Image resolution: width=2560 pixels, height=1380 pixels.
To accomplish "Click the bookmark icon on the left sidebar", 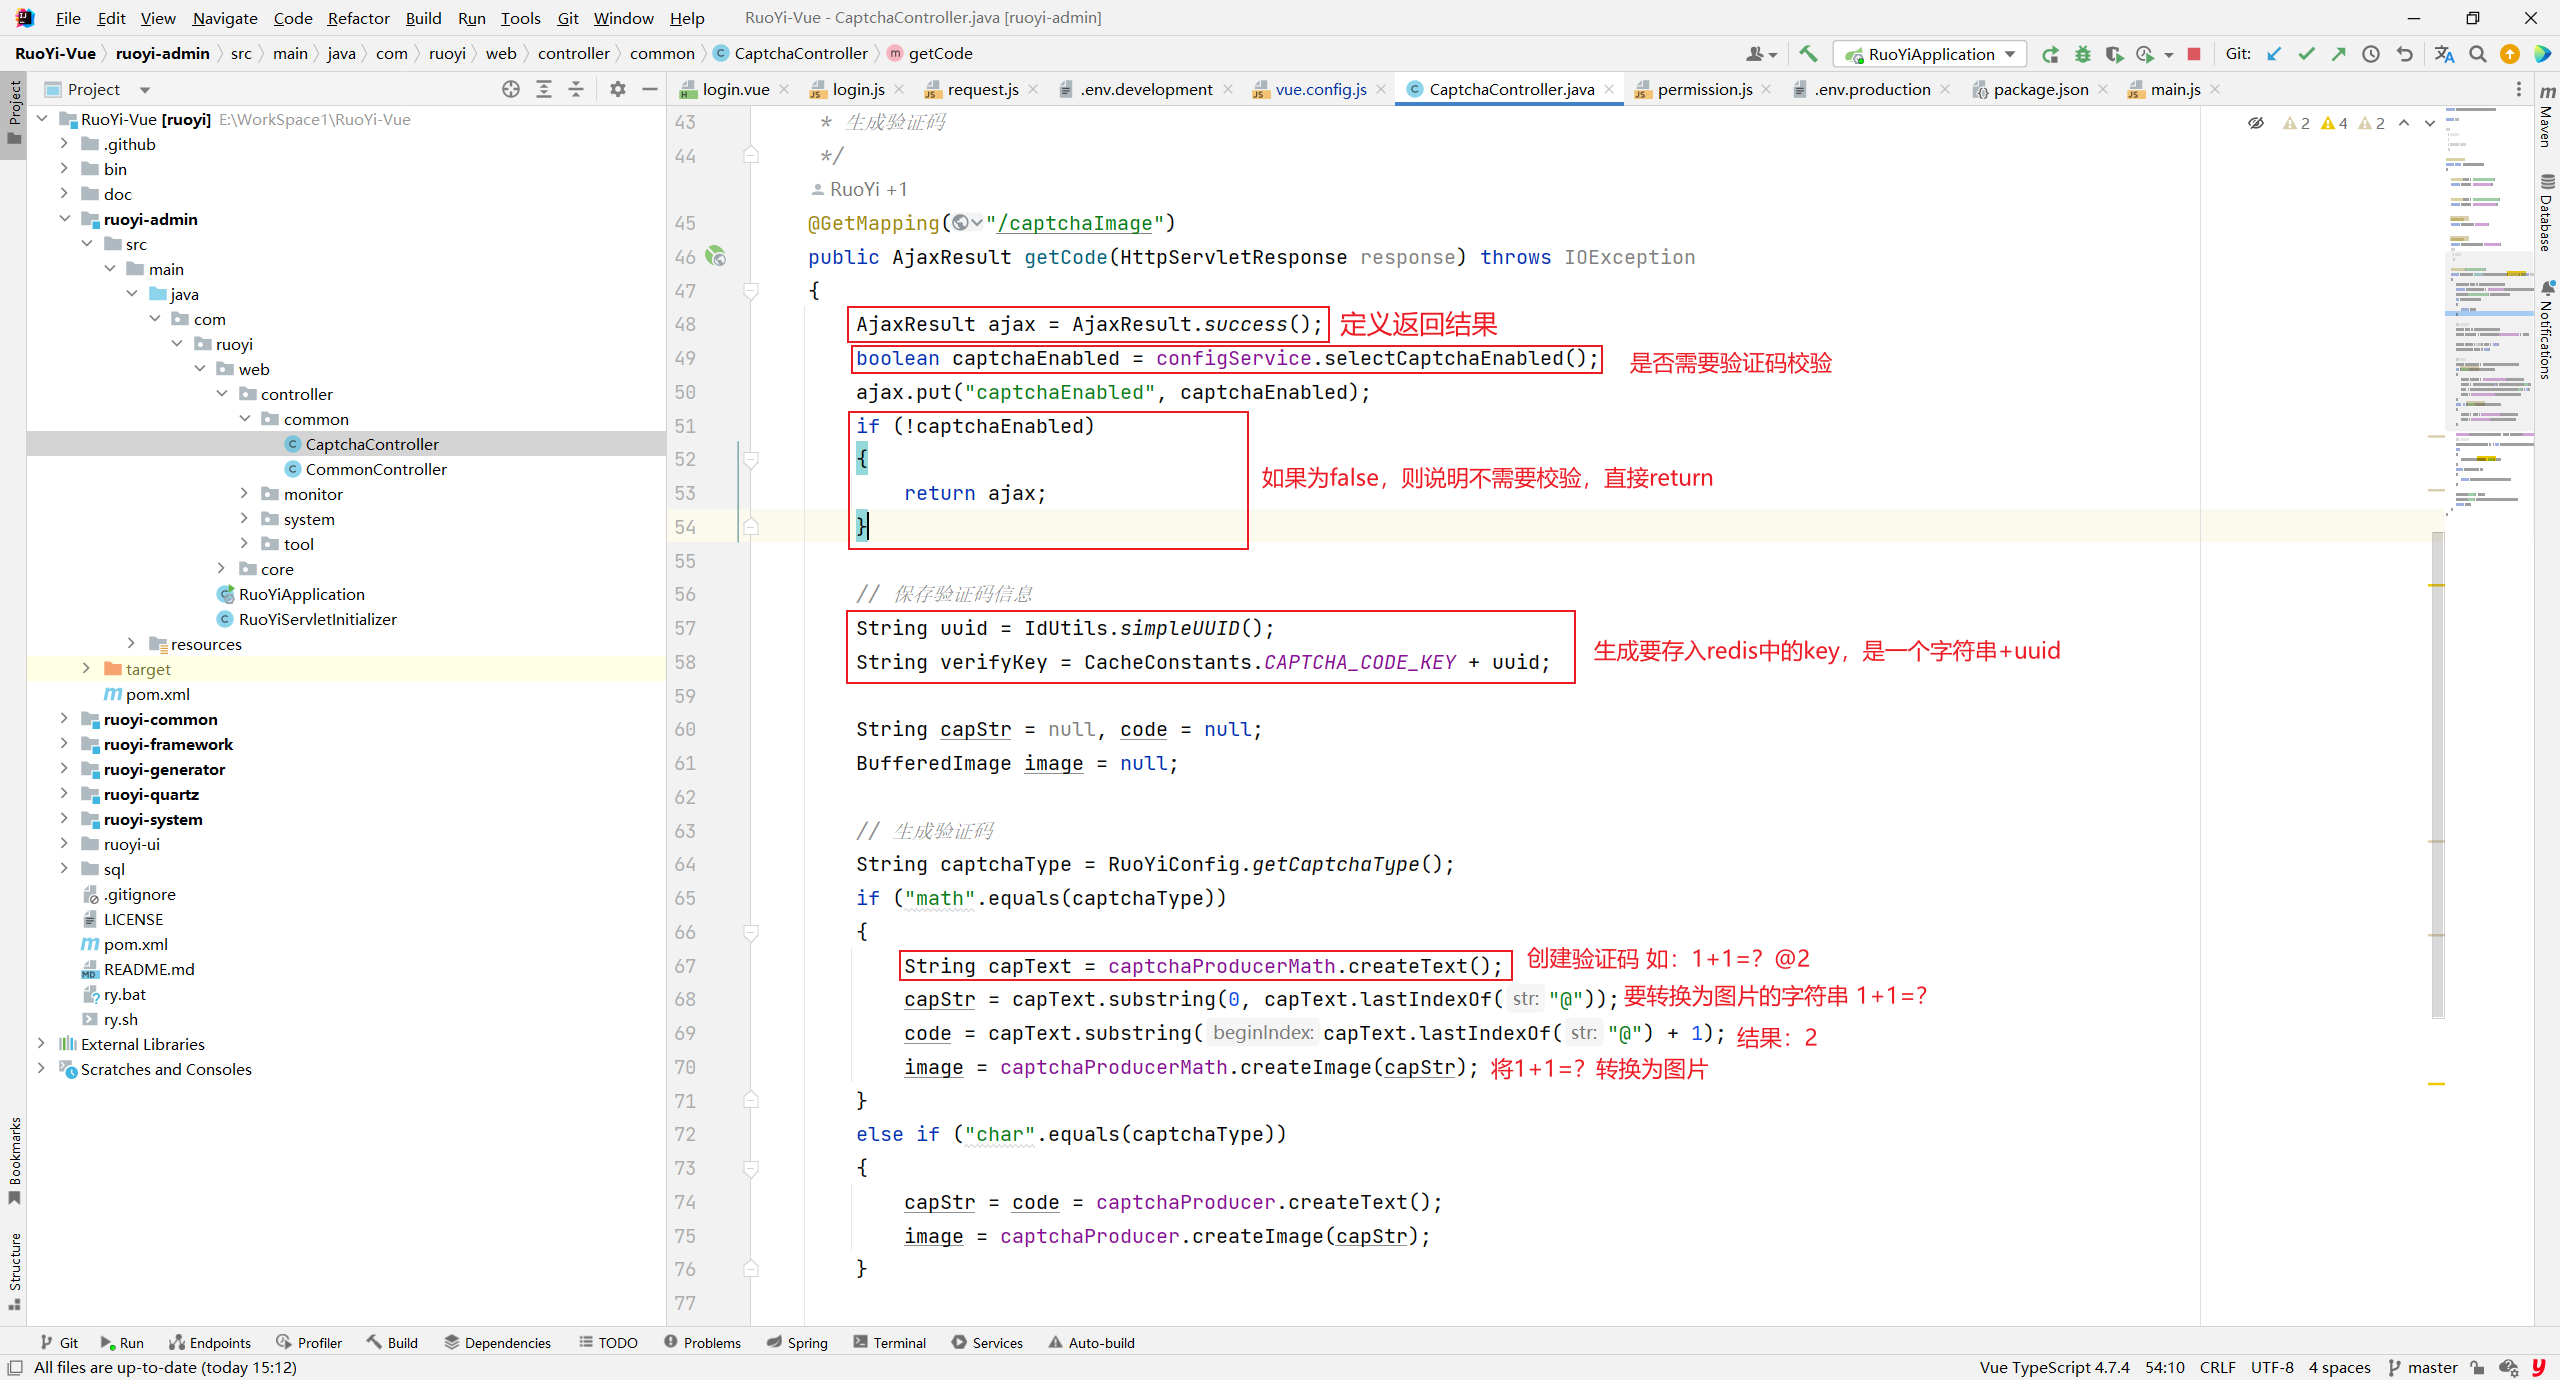I will [12, 1186].
